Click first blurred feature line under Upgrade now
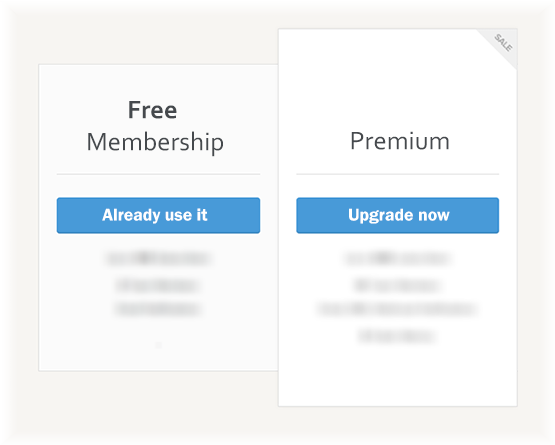The height and width of the screenshot is (445, 555). click(x=397, y=258)
